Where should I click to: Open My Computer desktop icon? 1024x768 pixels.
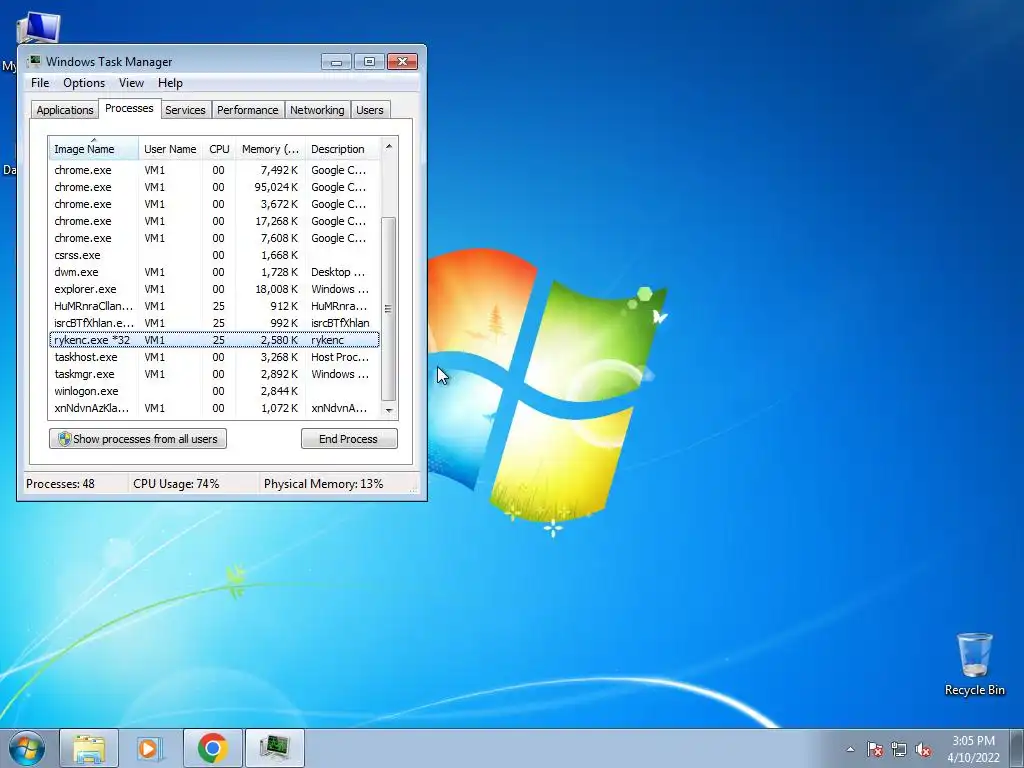(38, 29)
